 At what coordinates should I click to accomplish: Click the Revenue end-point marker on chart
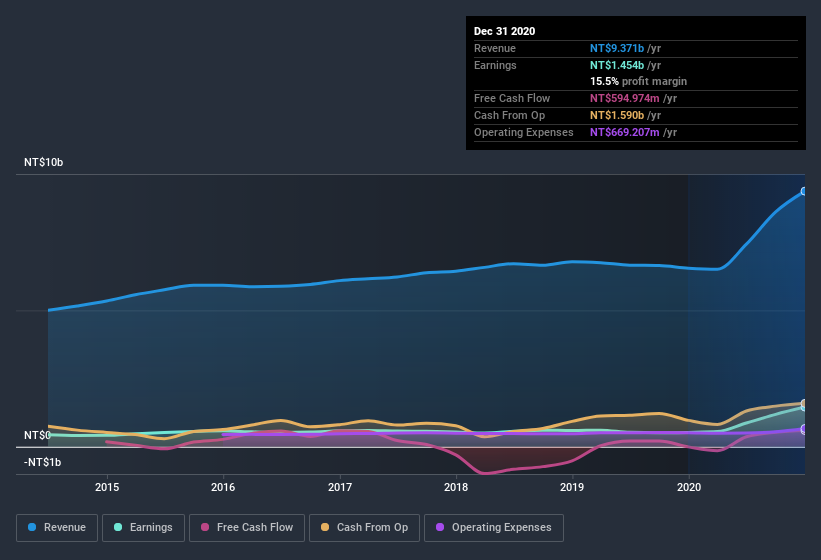point(804,192)
